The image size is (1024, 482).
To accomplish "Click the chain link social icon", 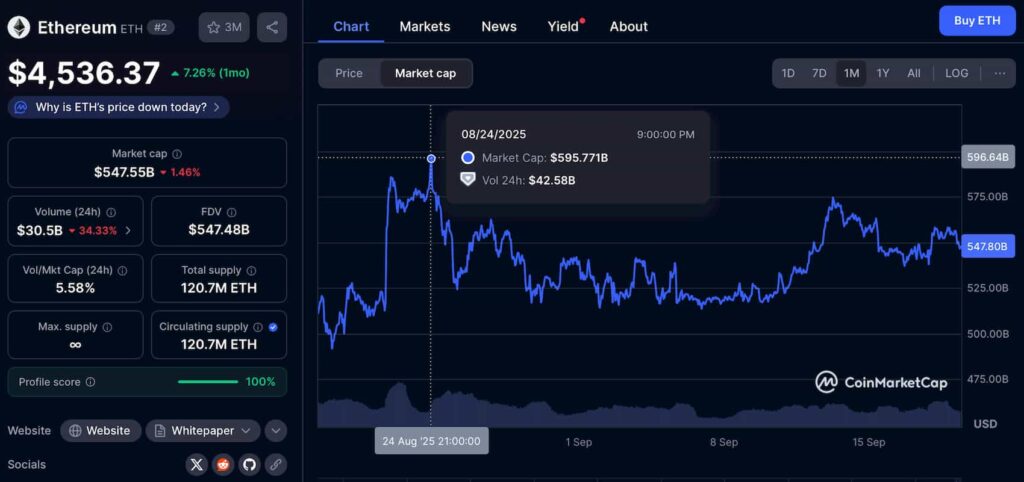I will coord(275,464).
